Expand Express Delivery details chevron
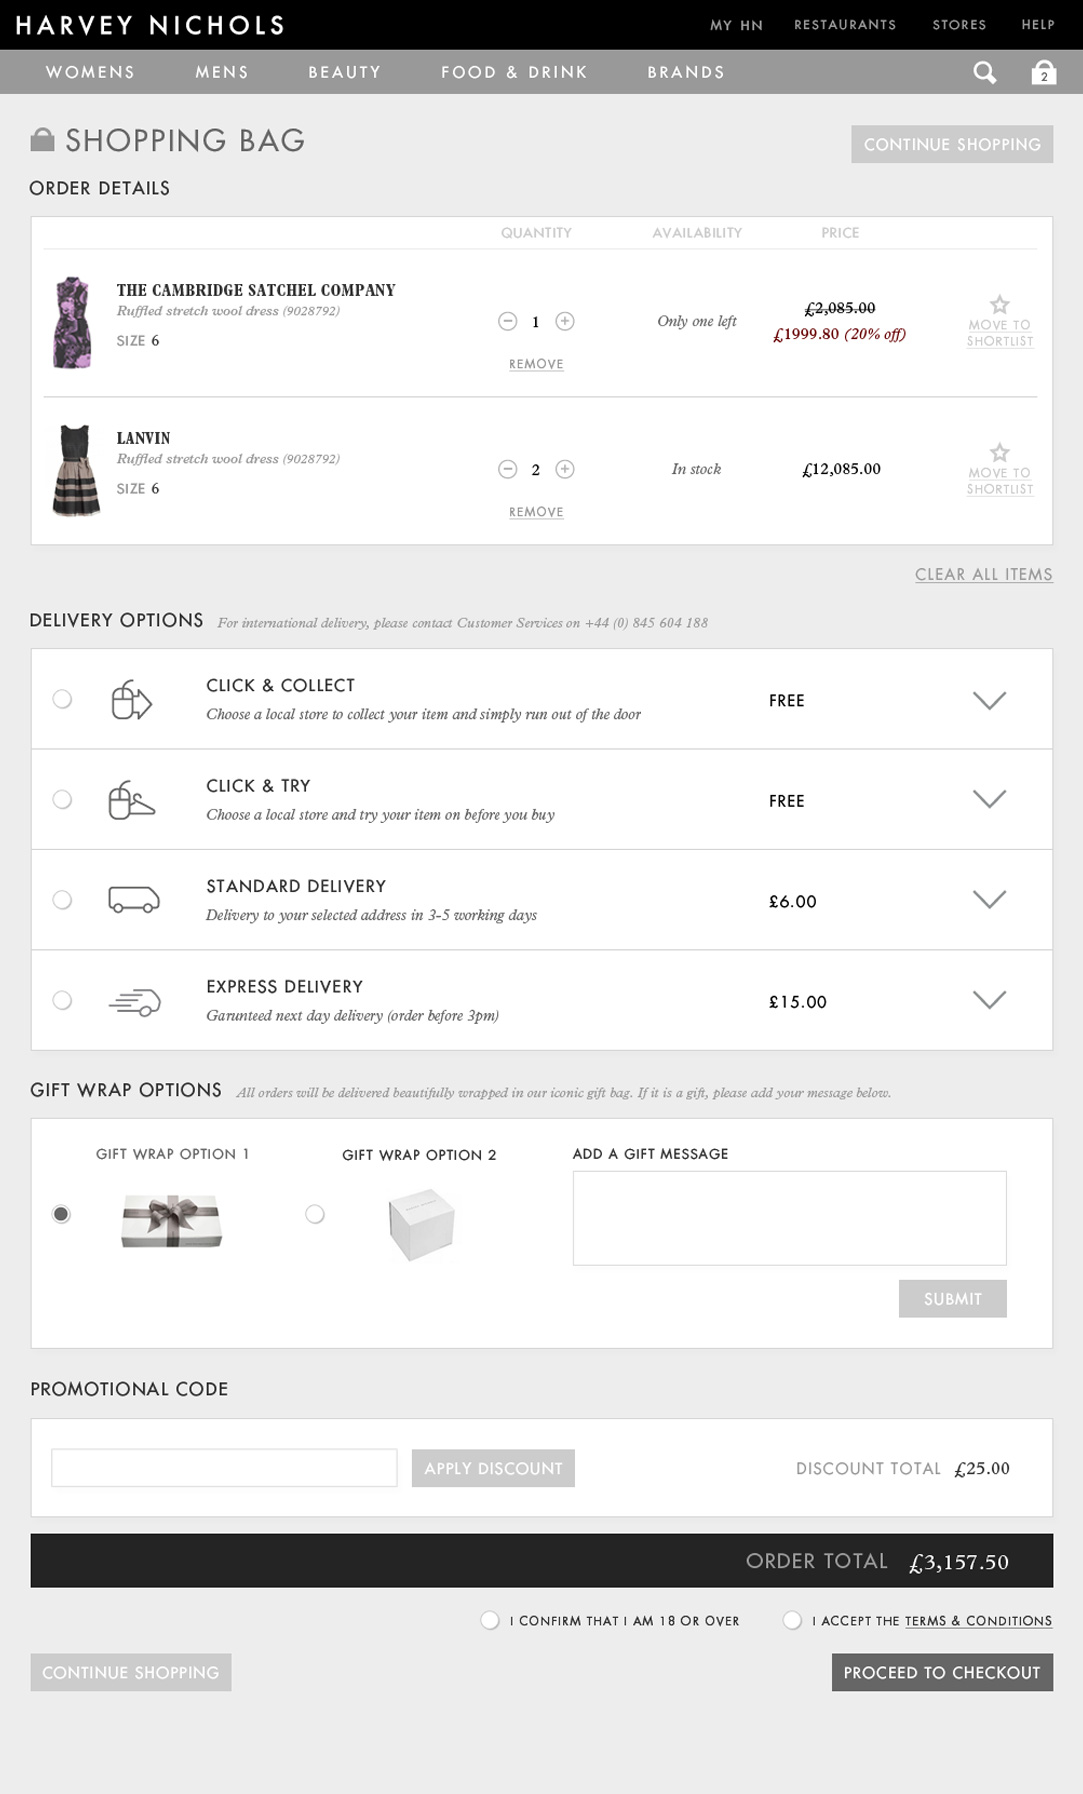This screenshot has width=1083, height=1794. coord(989,1000)
